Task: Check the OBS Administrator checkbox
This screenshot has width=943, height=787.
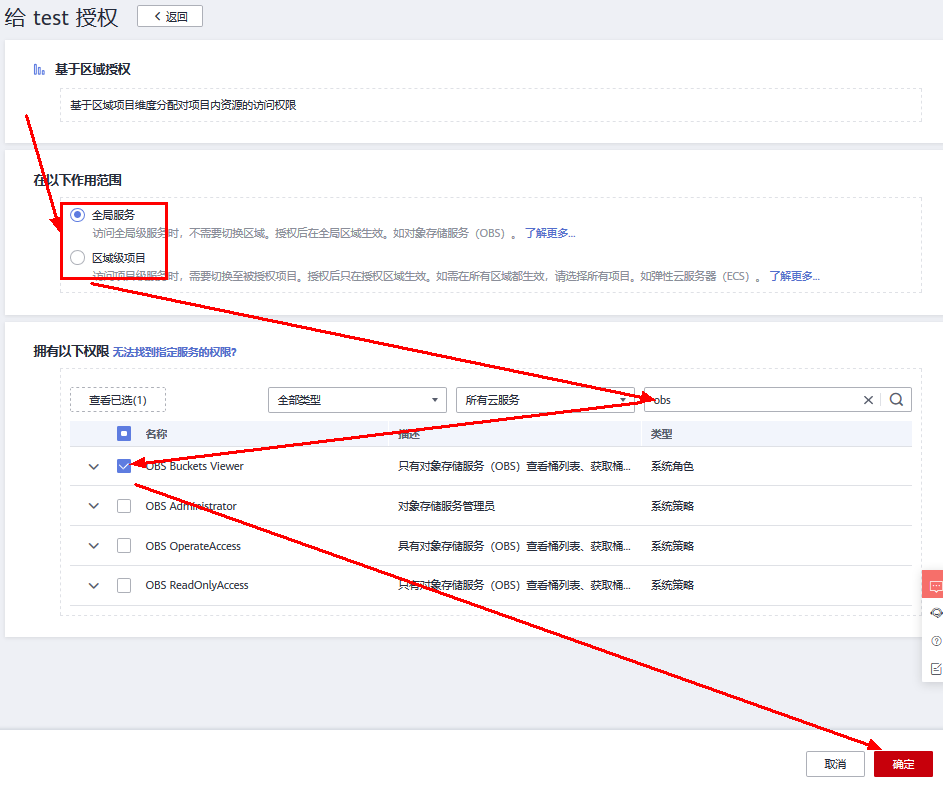Action: point(124,506)
